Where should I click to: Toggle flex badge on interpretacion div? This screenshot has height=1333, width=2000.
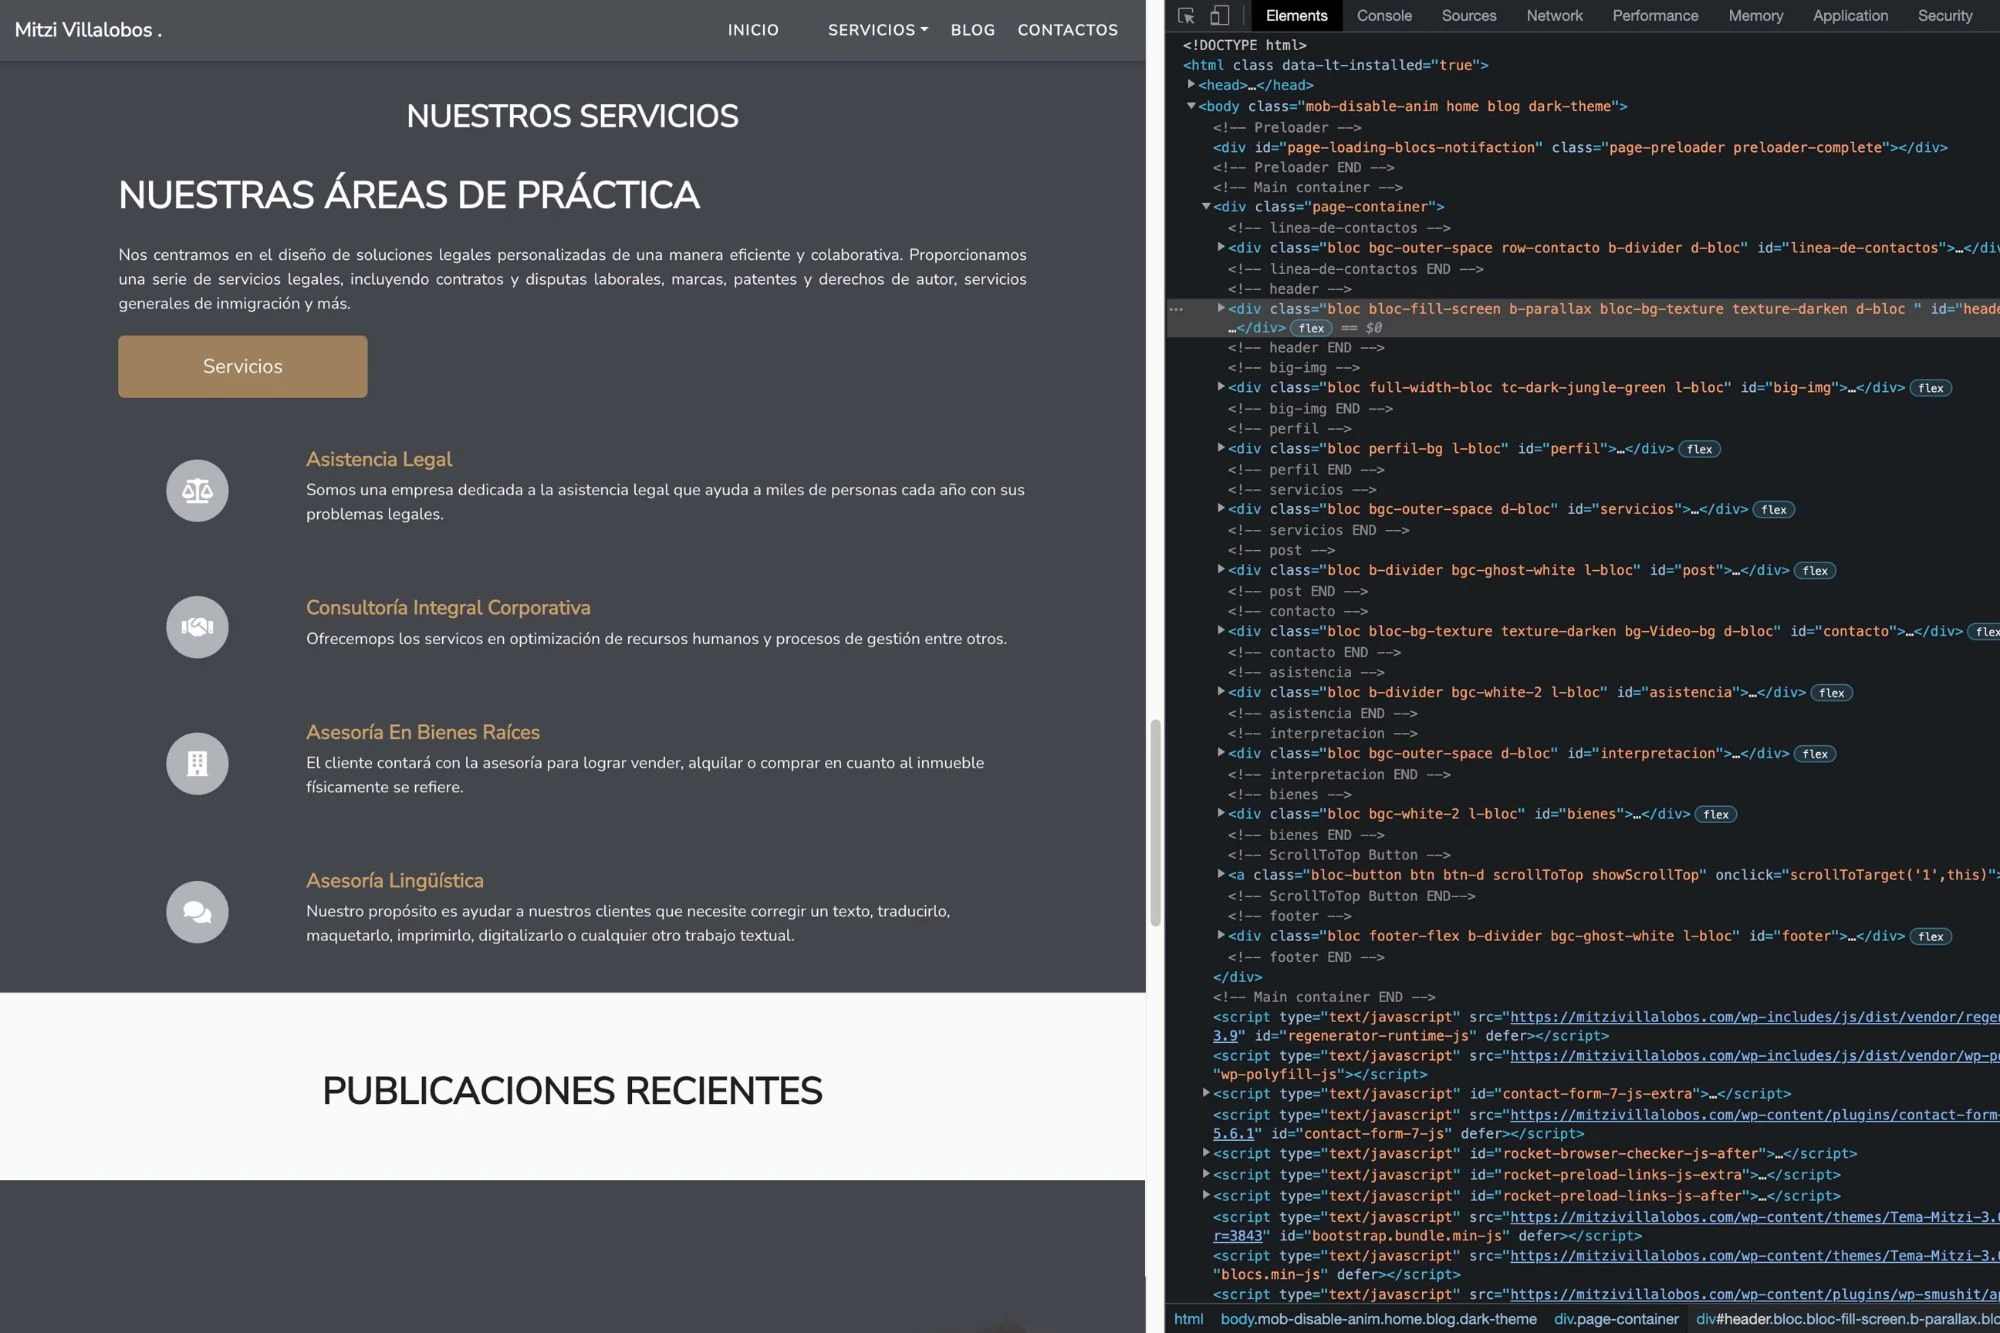coord(1815,754)
